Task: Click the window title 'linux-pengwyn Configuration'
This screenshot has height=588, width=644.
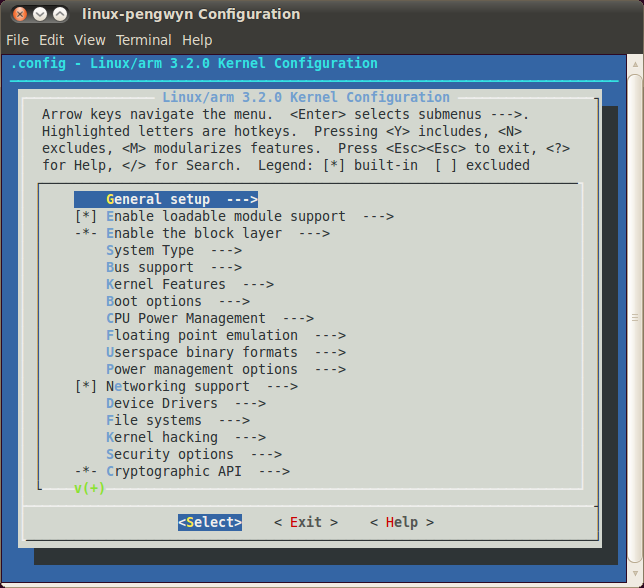Action: (x=191, y=14)
